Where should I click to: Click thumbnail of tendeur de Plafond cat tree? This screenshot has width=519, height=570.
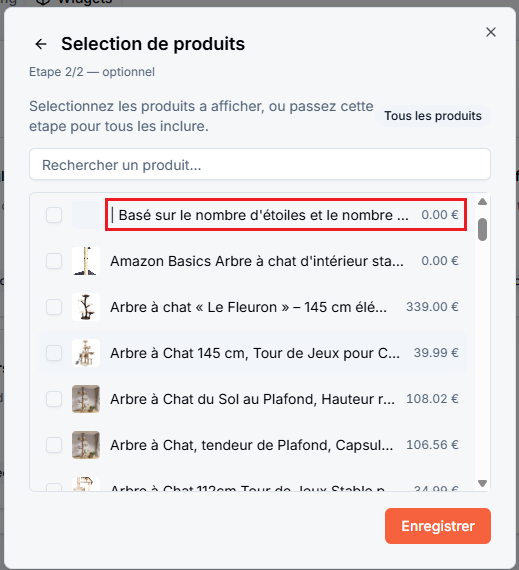(86, 445)
